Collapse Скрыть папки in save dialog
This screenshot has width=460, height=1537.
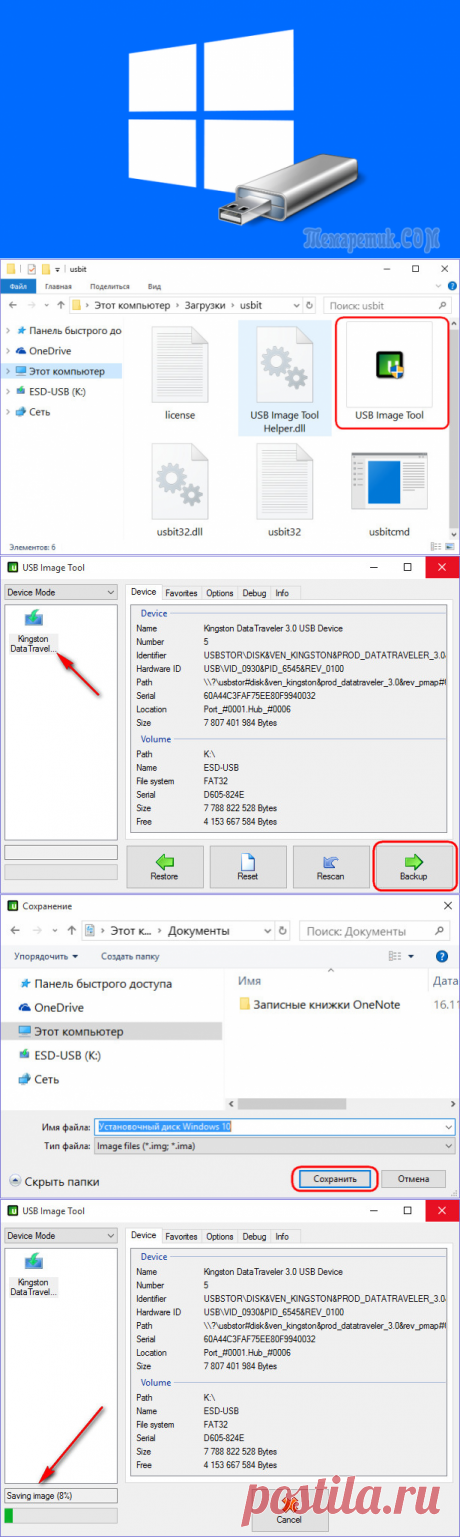coord(55,1180)
